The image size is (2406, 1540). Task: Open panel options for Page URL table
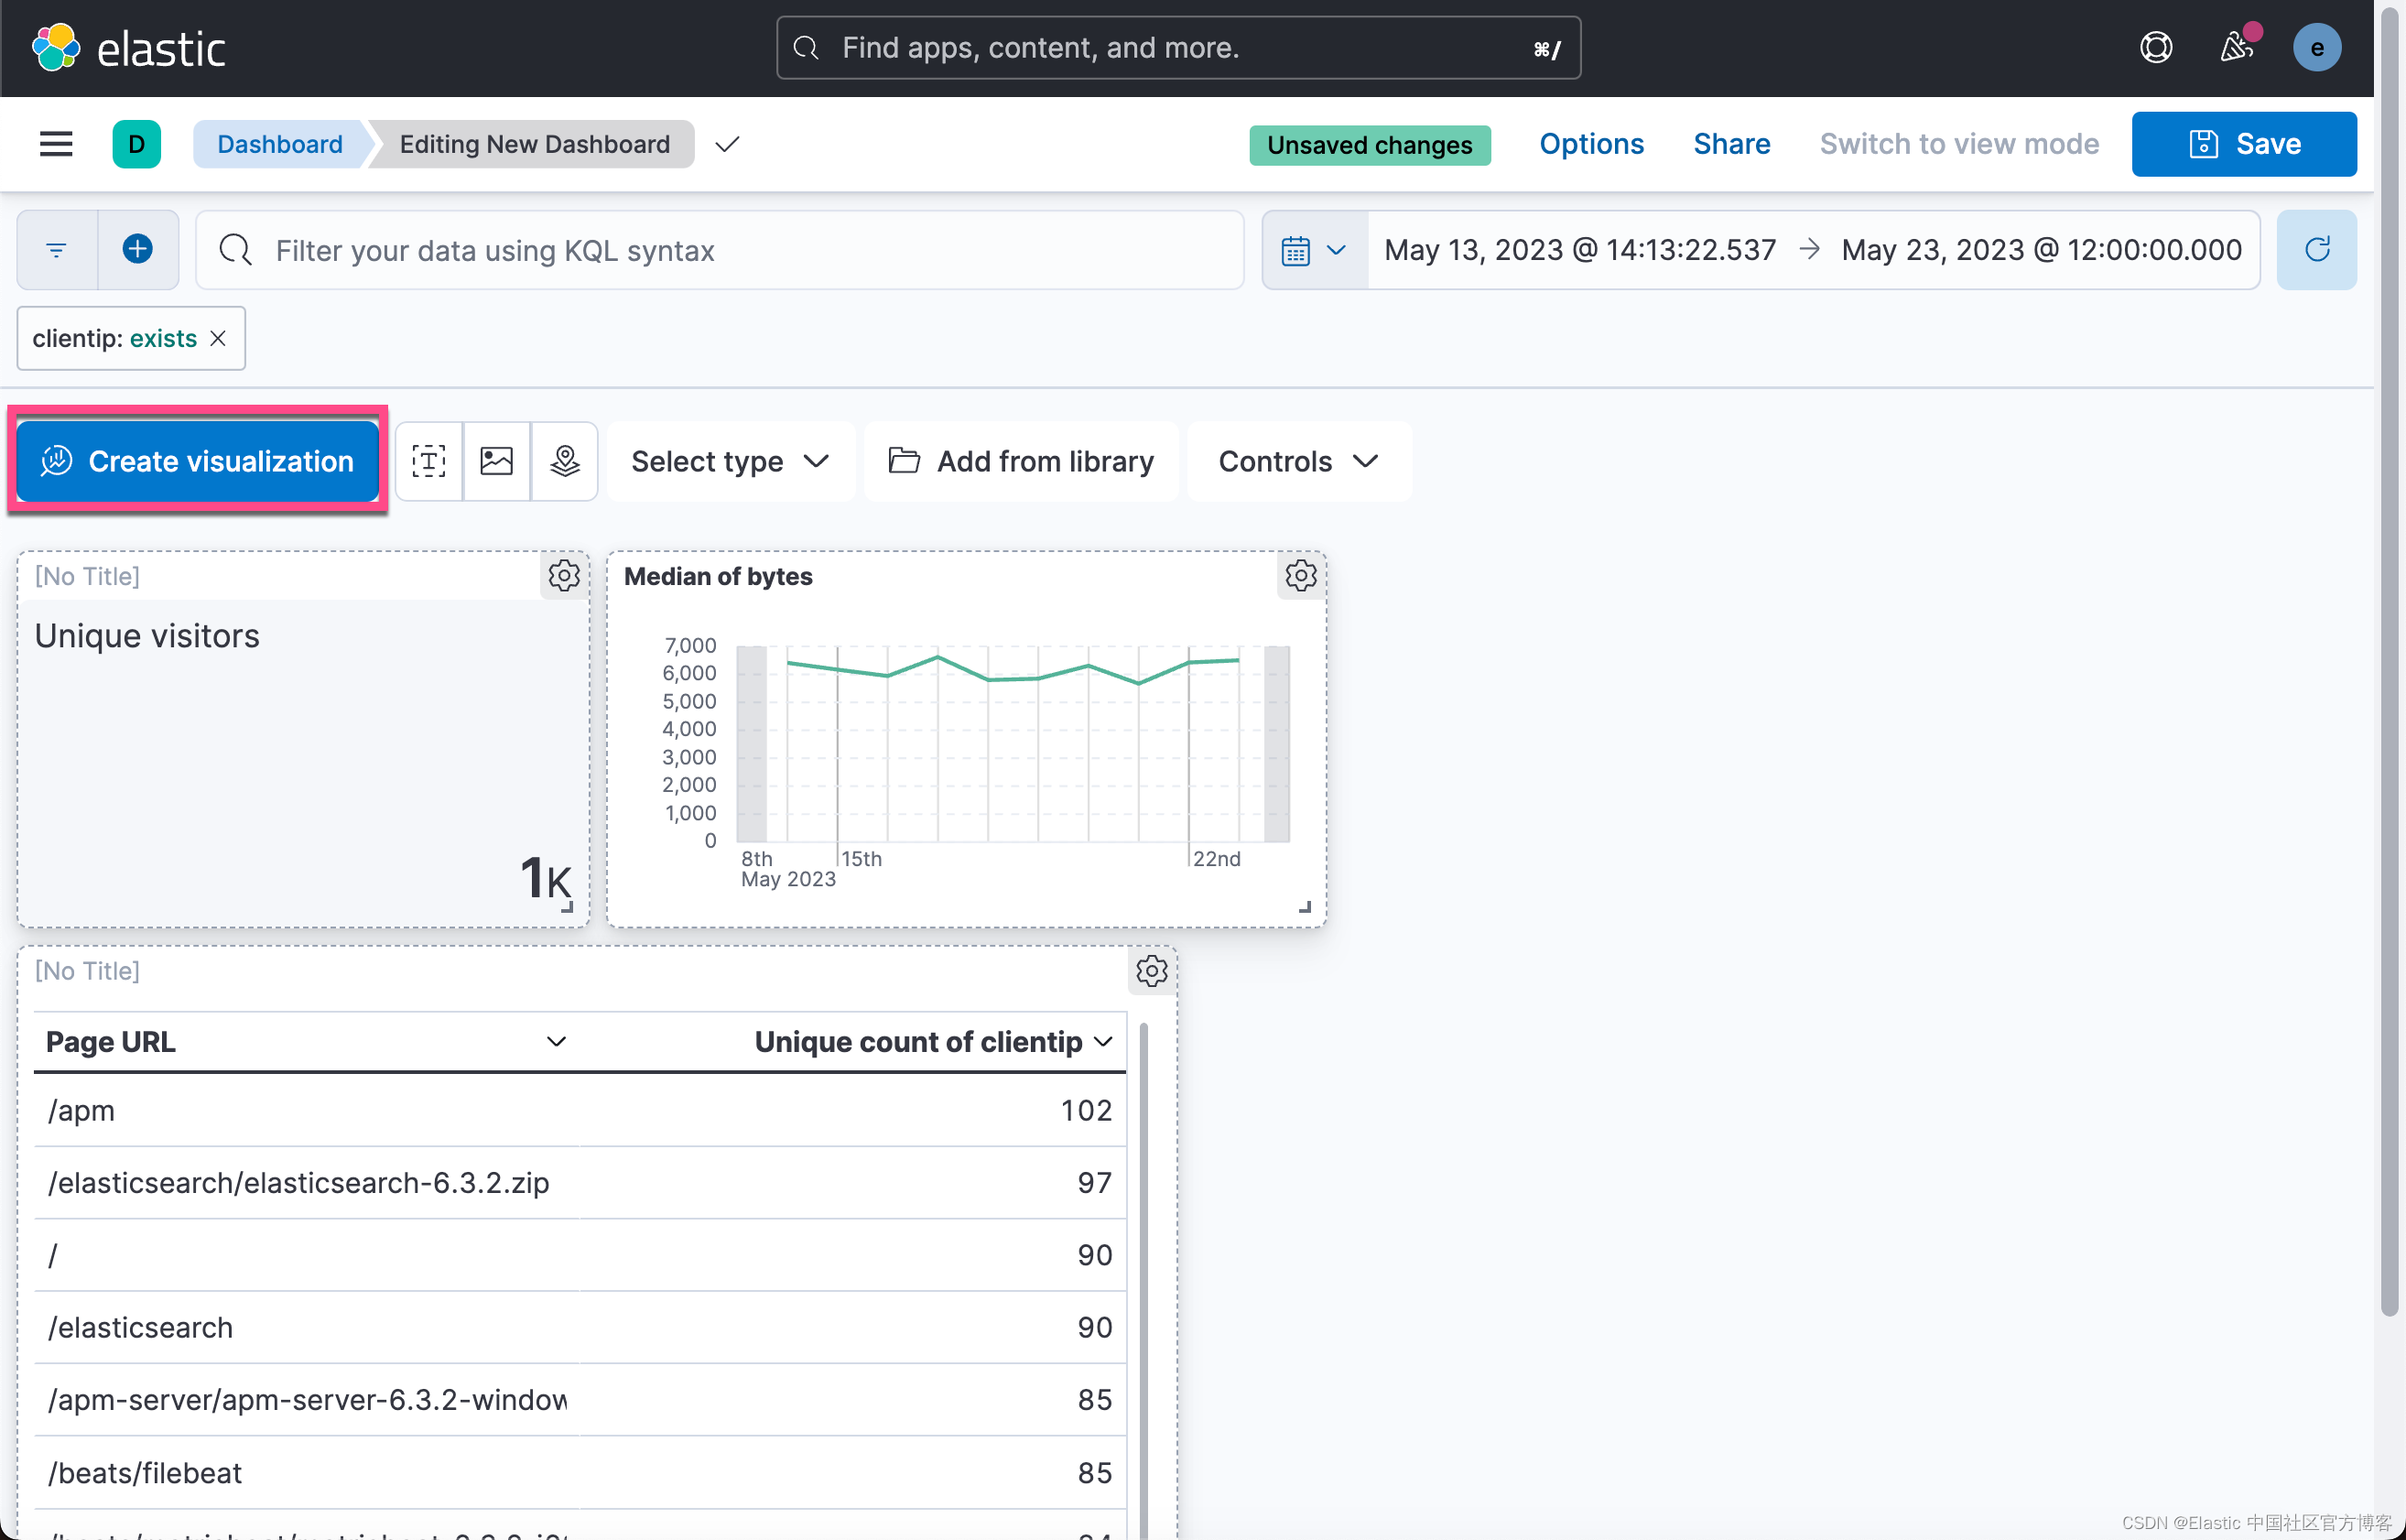pos(1152,971)
